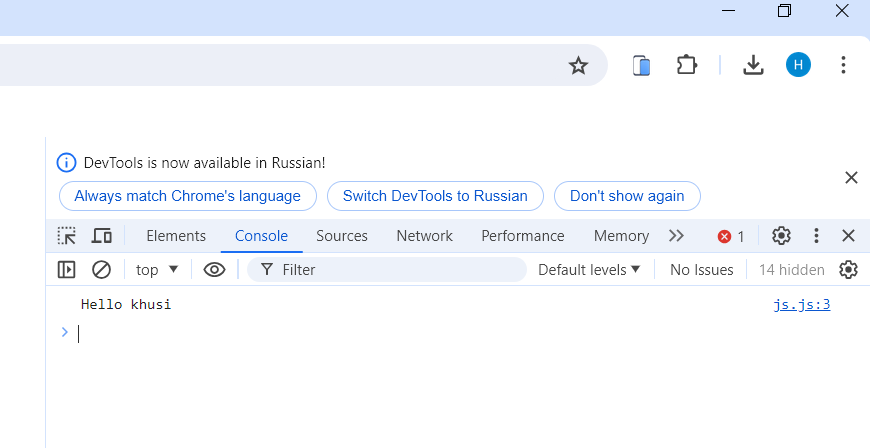Switch to the Elements tab

pyautogui.click(x=176, y=236)
